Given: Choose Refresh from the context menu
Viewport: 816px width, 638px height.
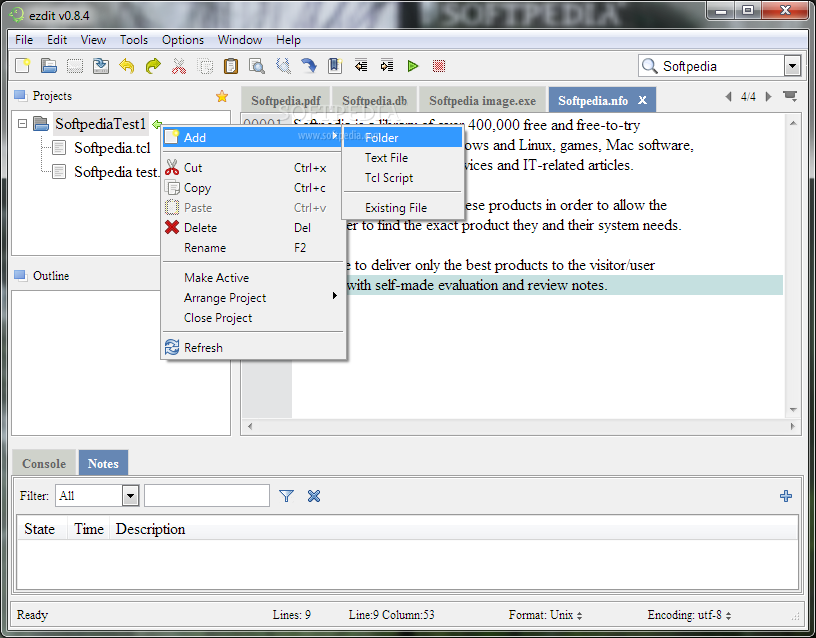Looking at the screenshot, I should point(253,348).
